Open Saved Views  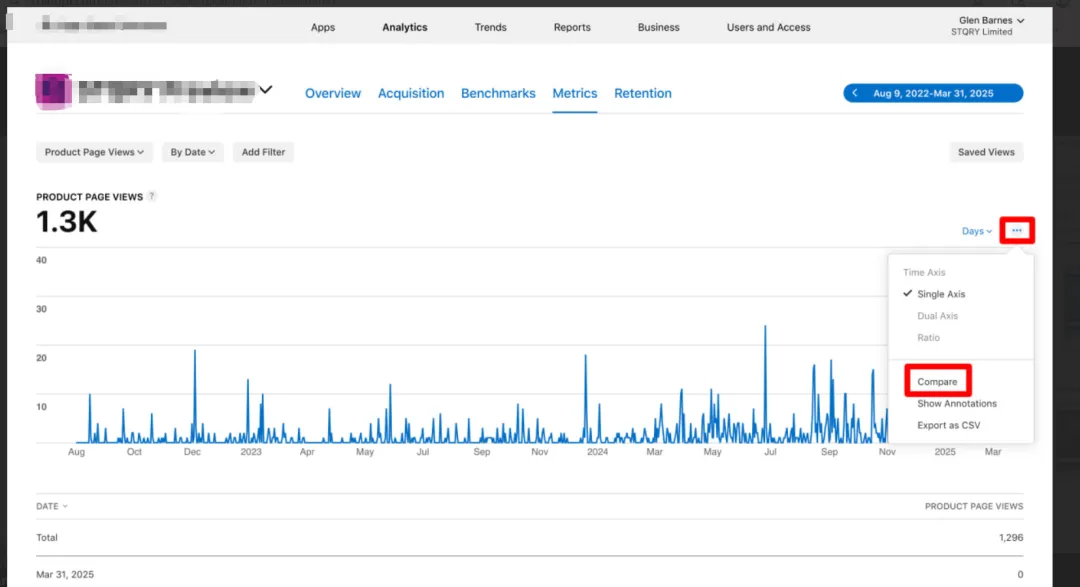click(x=986, y=152)
